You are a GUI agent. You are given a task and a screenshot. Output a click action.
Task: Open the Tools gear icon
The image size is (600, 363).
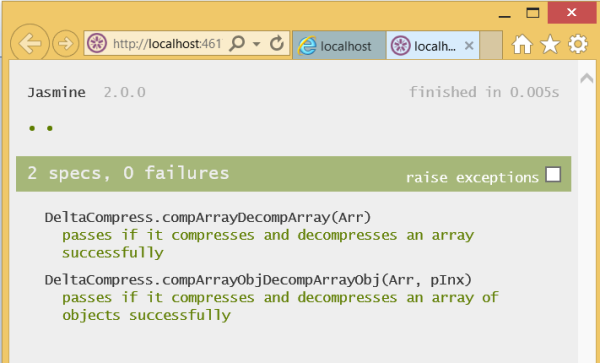tap(578, 44)
